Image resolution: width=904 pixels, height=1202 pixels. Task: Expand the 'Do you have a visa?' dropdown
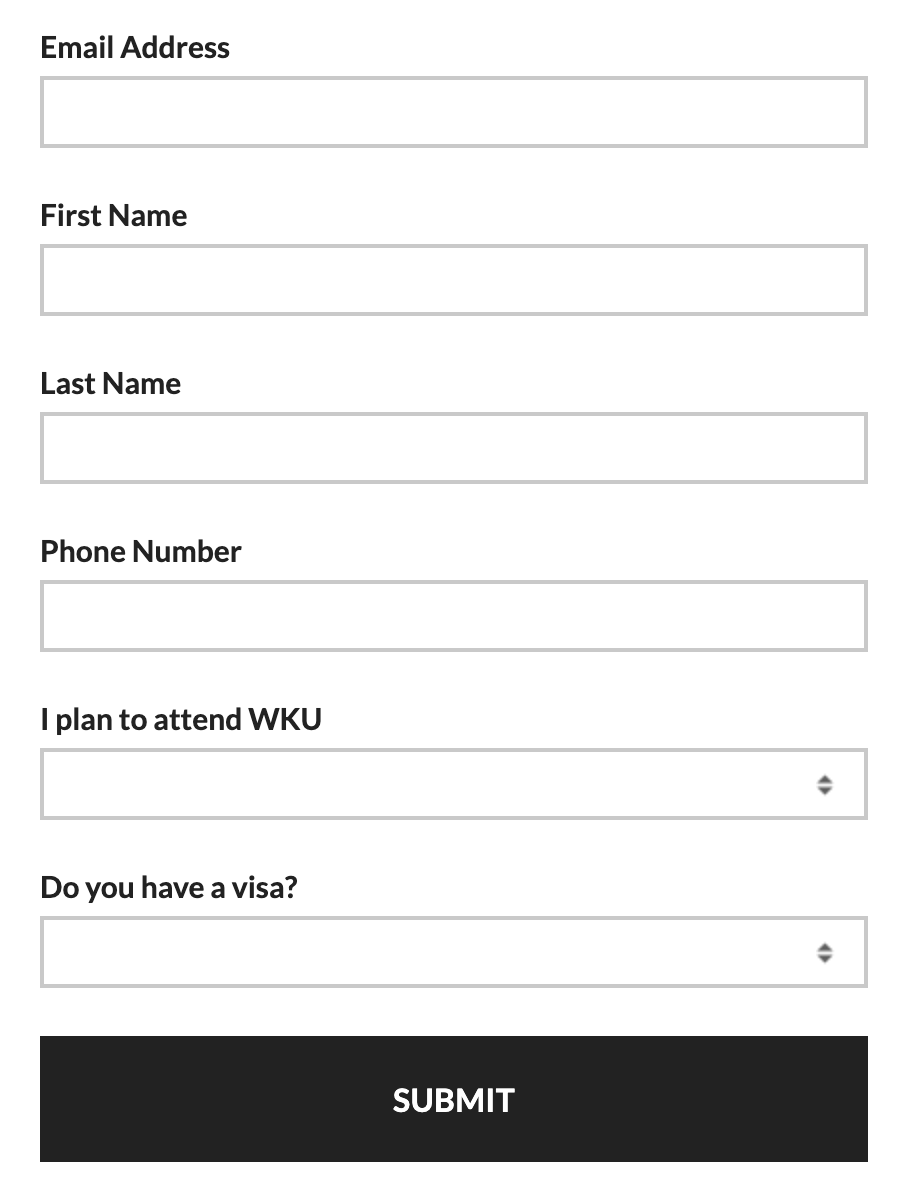point(453,952)
